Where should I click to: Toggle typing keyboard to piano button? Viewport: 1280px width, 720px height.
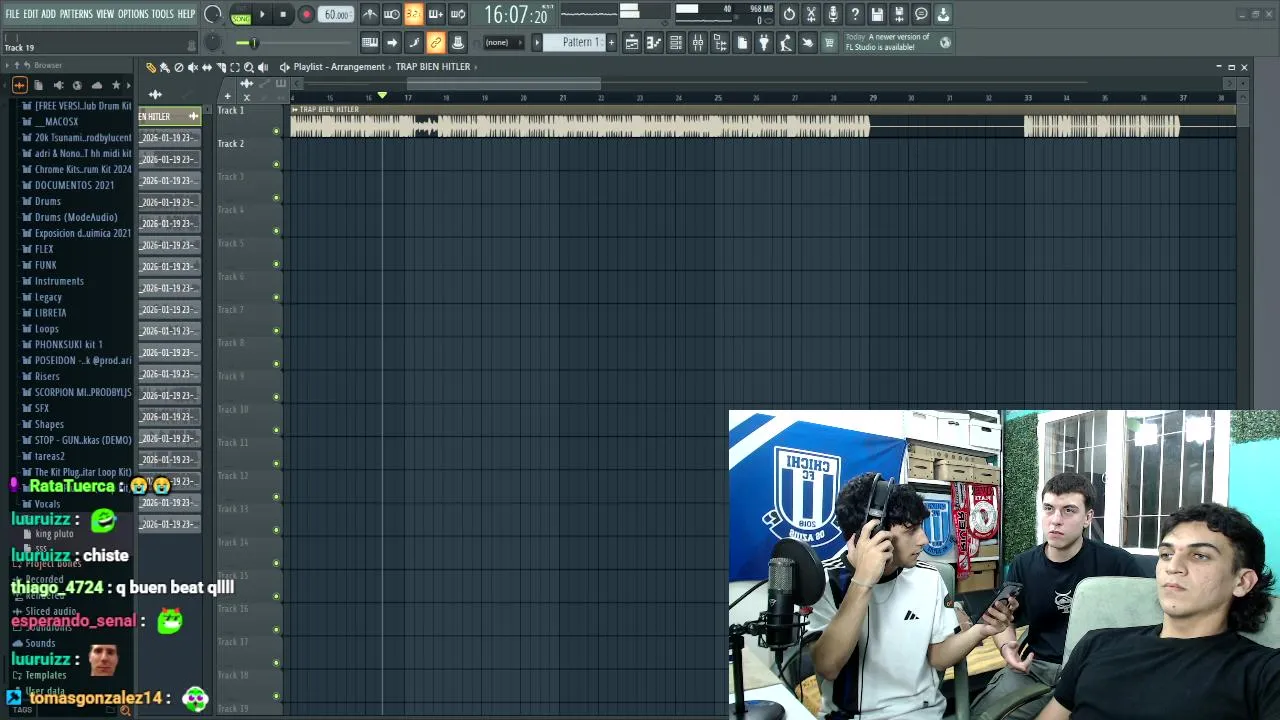pyautogui.click(x=370, y=42)
